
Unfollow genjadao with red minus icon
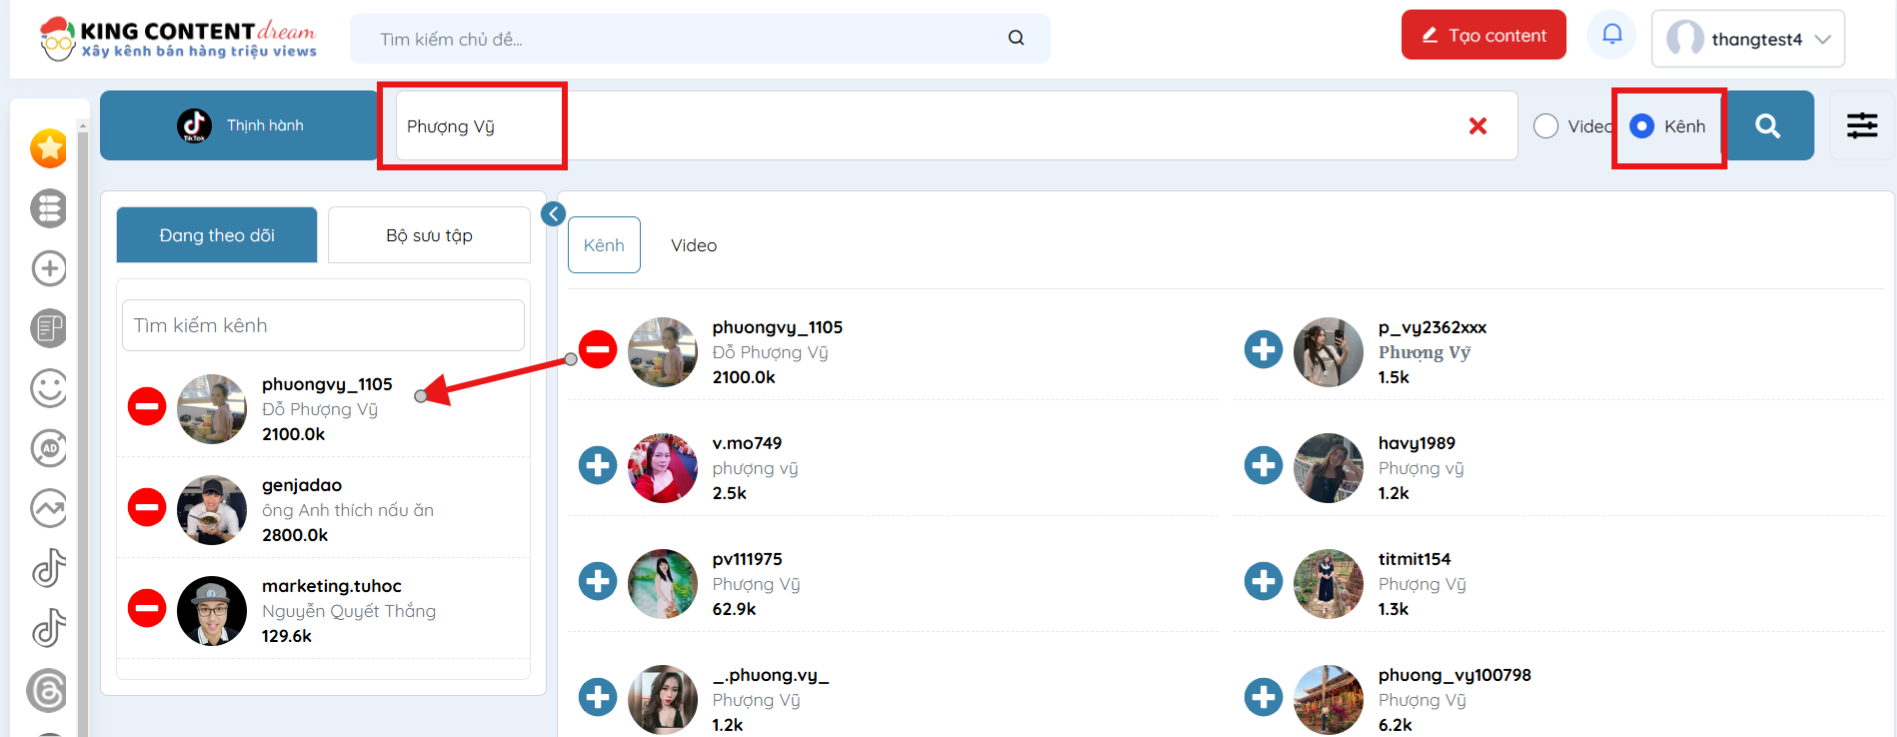point(147,507)
